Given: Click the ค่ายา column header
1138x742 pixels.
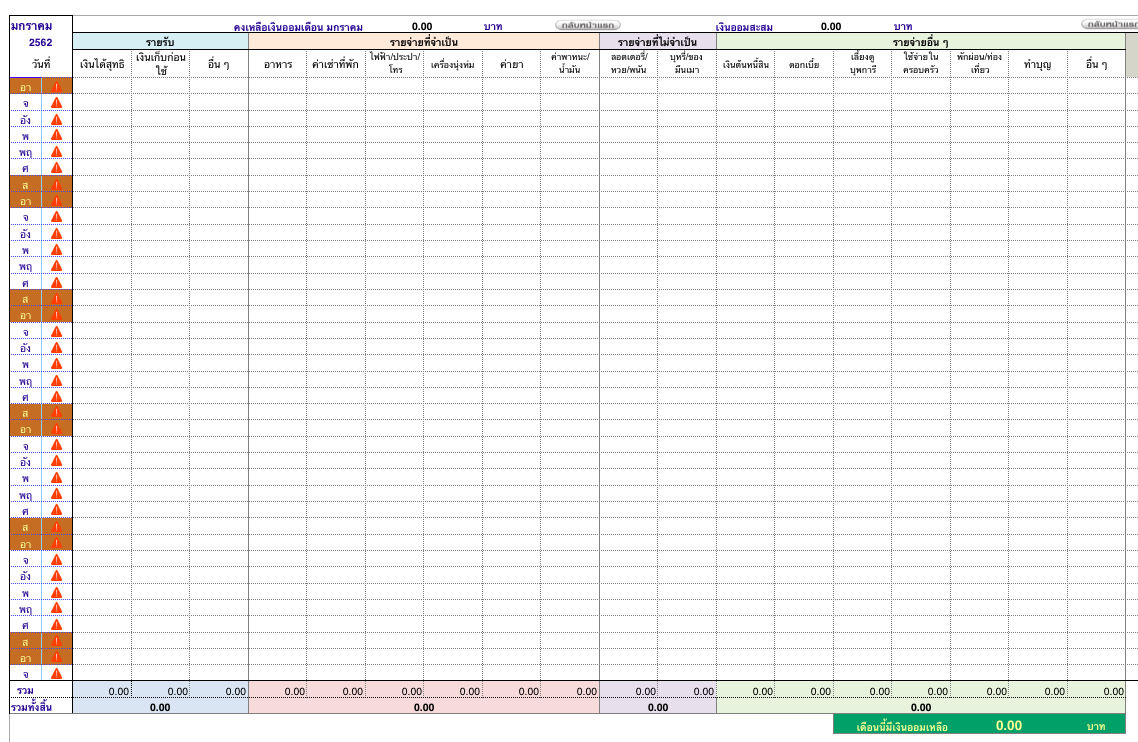Looking at the screenshot, I should (x=511, y=64).
